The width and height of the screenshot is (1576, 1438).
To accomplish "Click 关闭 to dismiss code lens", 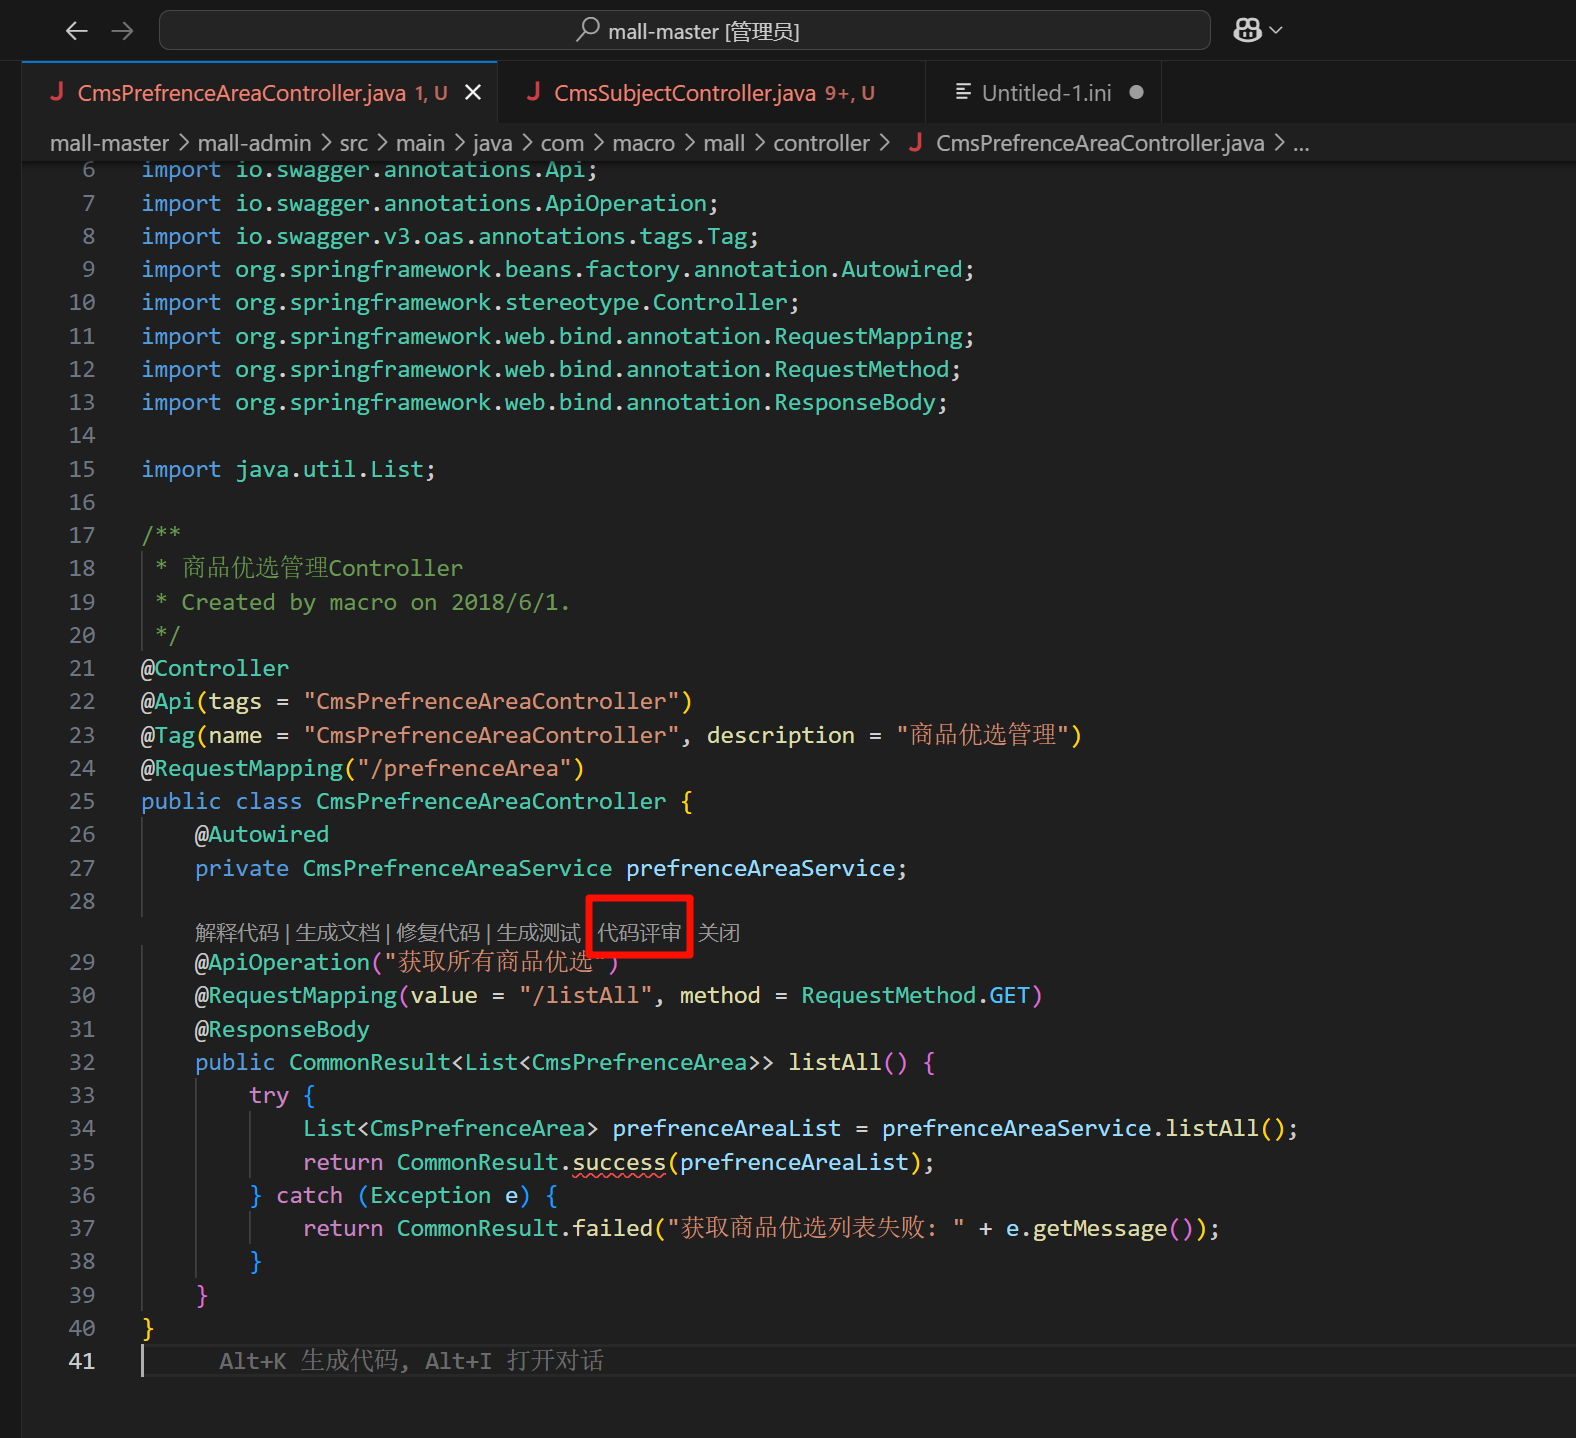I will (718, 933).
